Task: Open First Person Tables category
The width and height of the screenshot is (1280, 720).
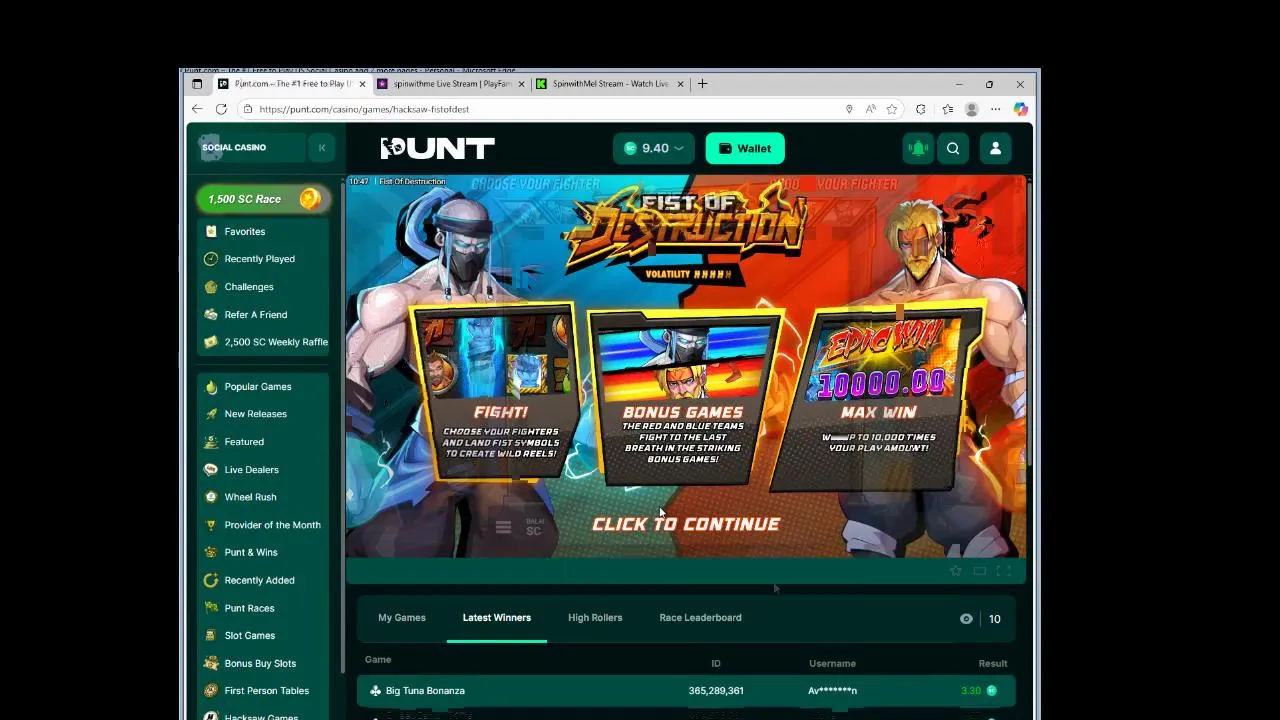Action: (266, 691)
